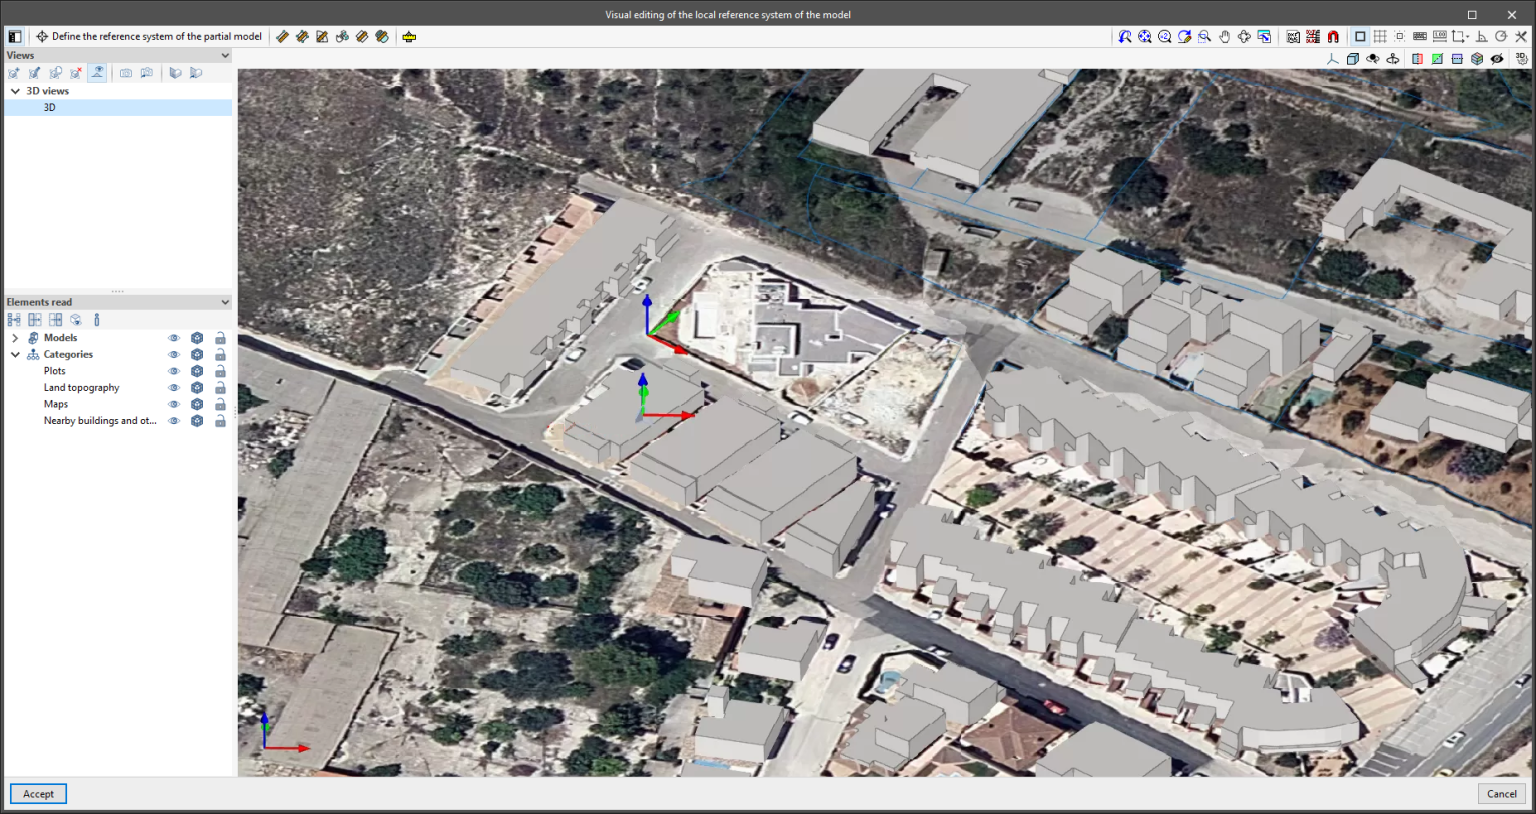This screenshot has width=1536, height=814.
Task: Click the yellow measure tool icon
Action: [x=409, y=37]
